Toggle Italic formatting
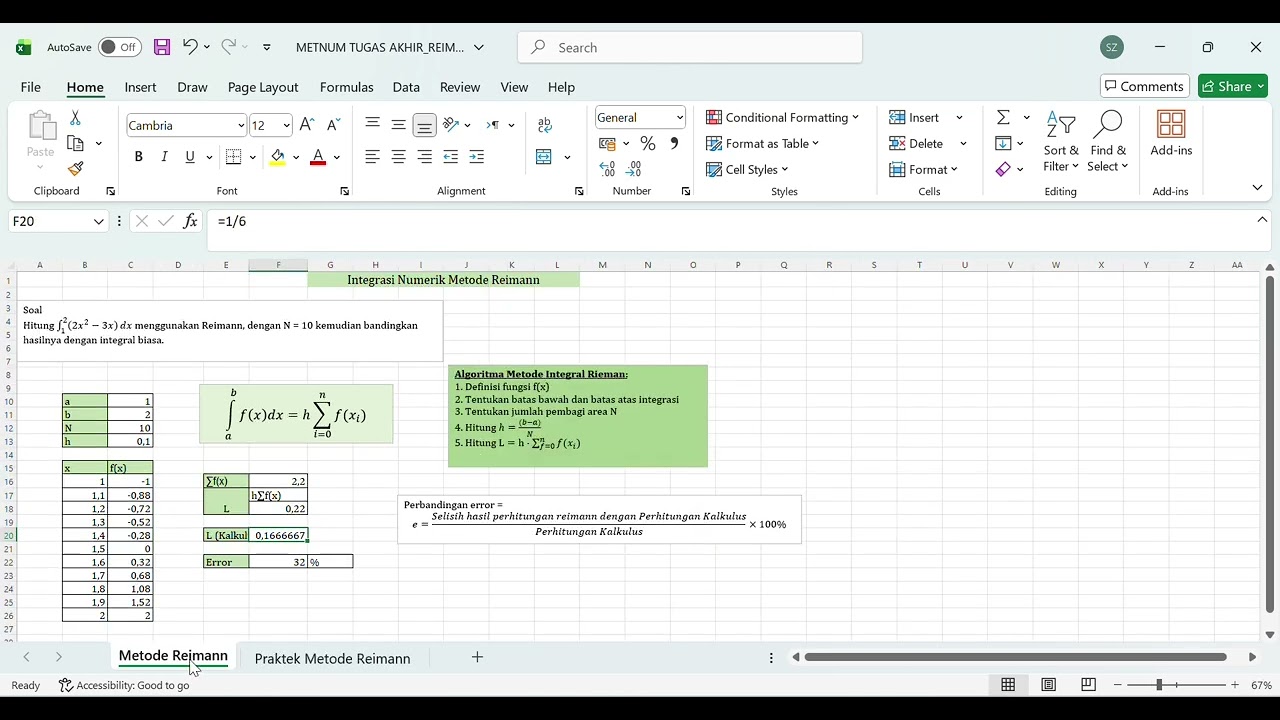The width and height of the screenshot is (1280, 720). (x=164, y=157)
